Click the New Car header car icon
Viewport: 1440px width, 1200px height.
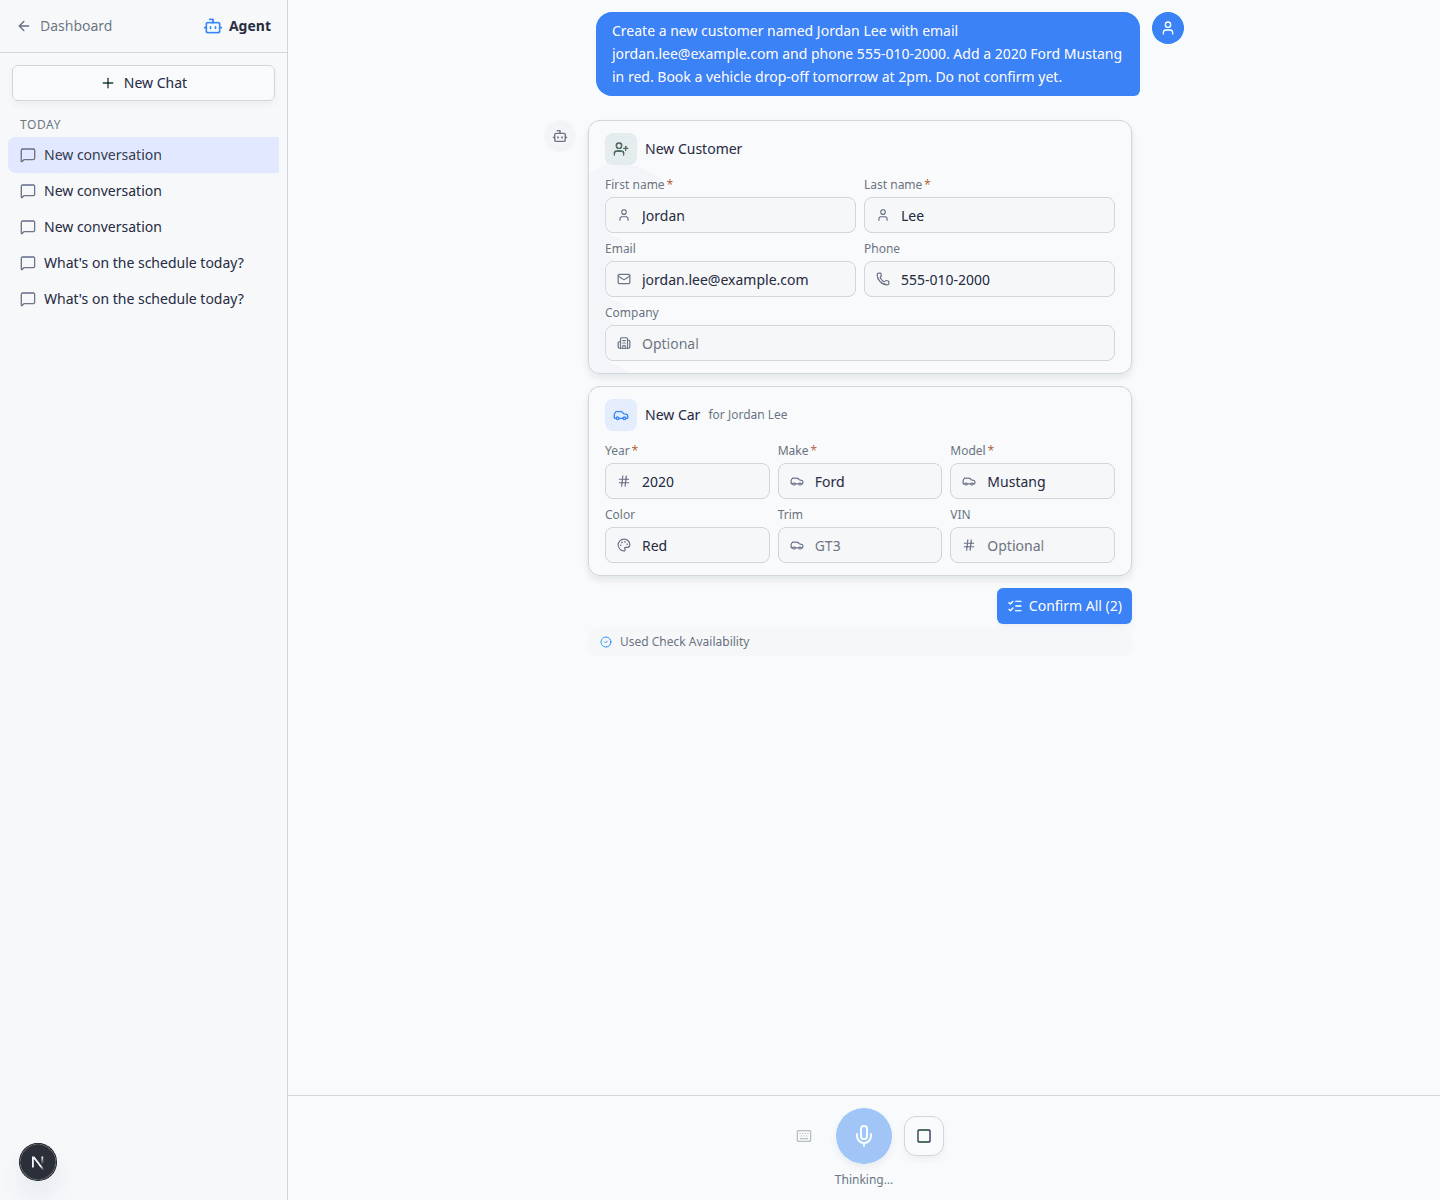[621, 415]
